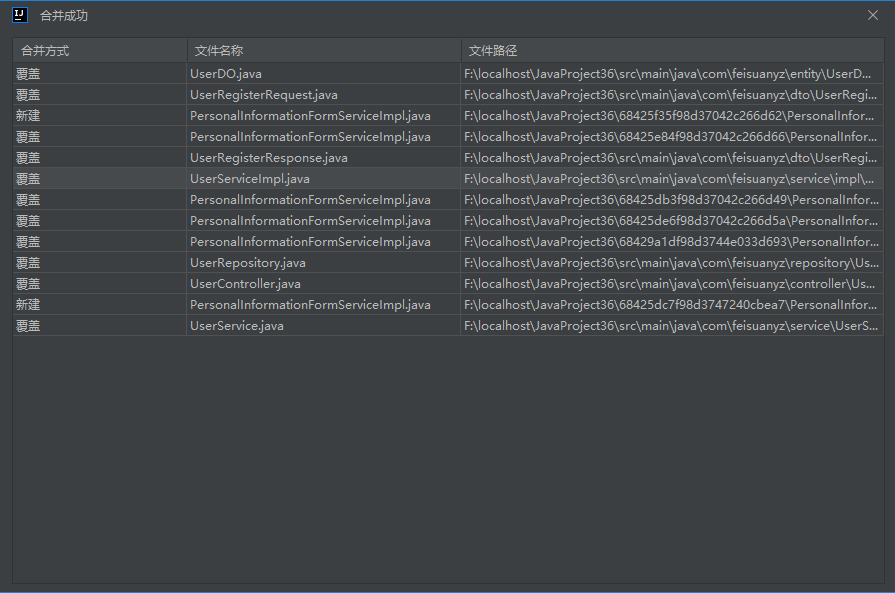Click 覆盖 in the UserServiceImpl.java row
895x593 pixels.
(28, 179)
